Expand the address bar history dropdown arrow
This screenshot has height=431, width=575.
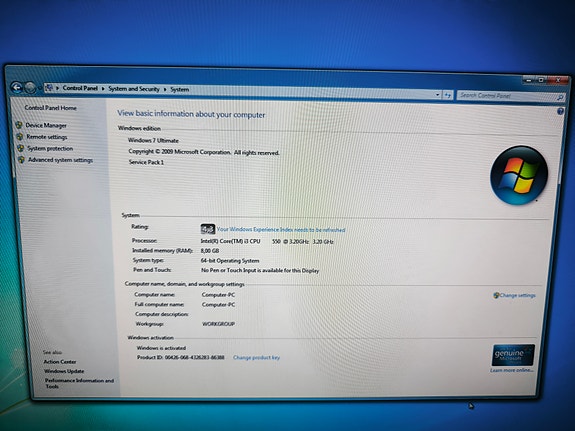[438, 95]
